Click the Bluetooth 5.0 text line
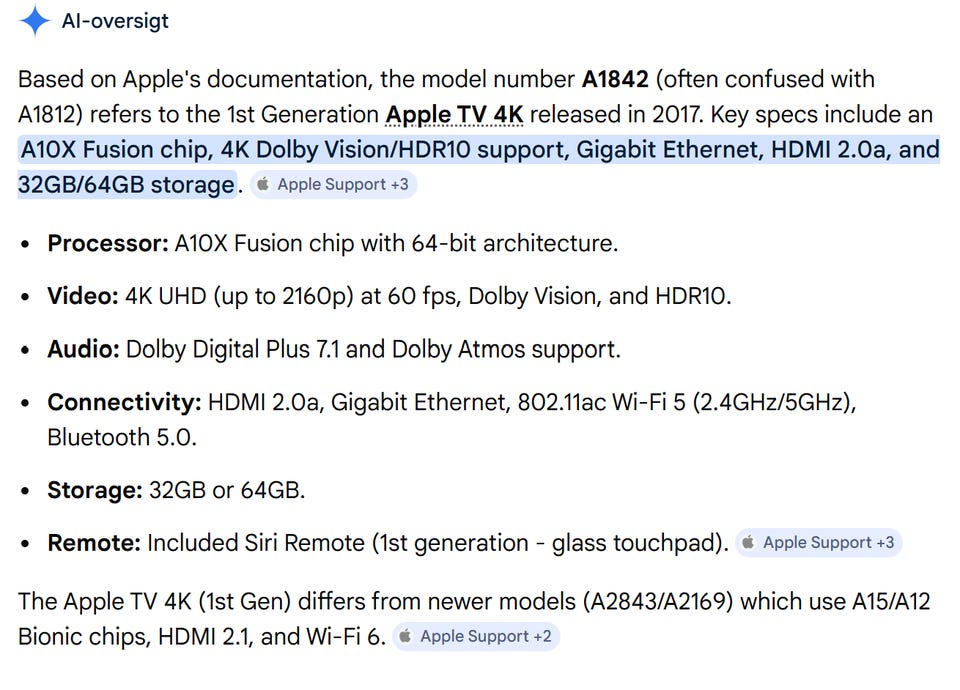 122,437
